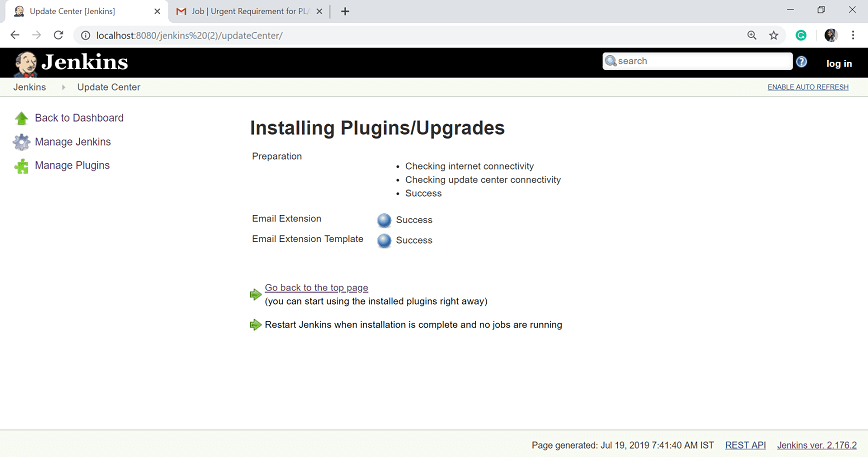The image size is (868, 457).
Task: Click the Jenkins butler logo icon
Action: [x=25, y=64]
